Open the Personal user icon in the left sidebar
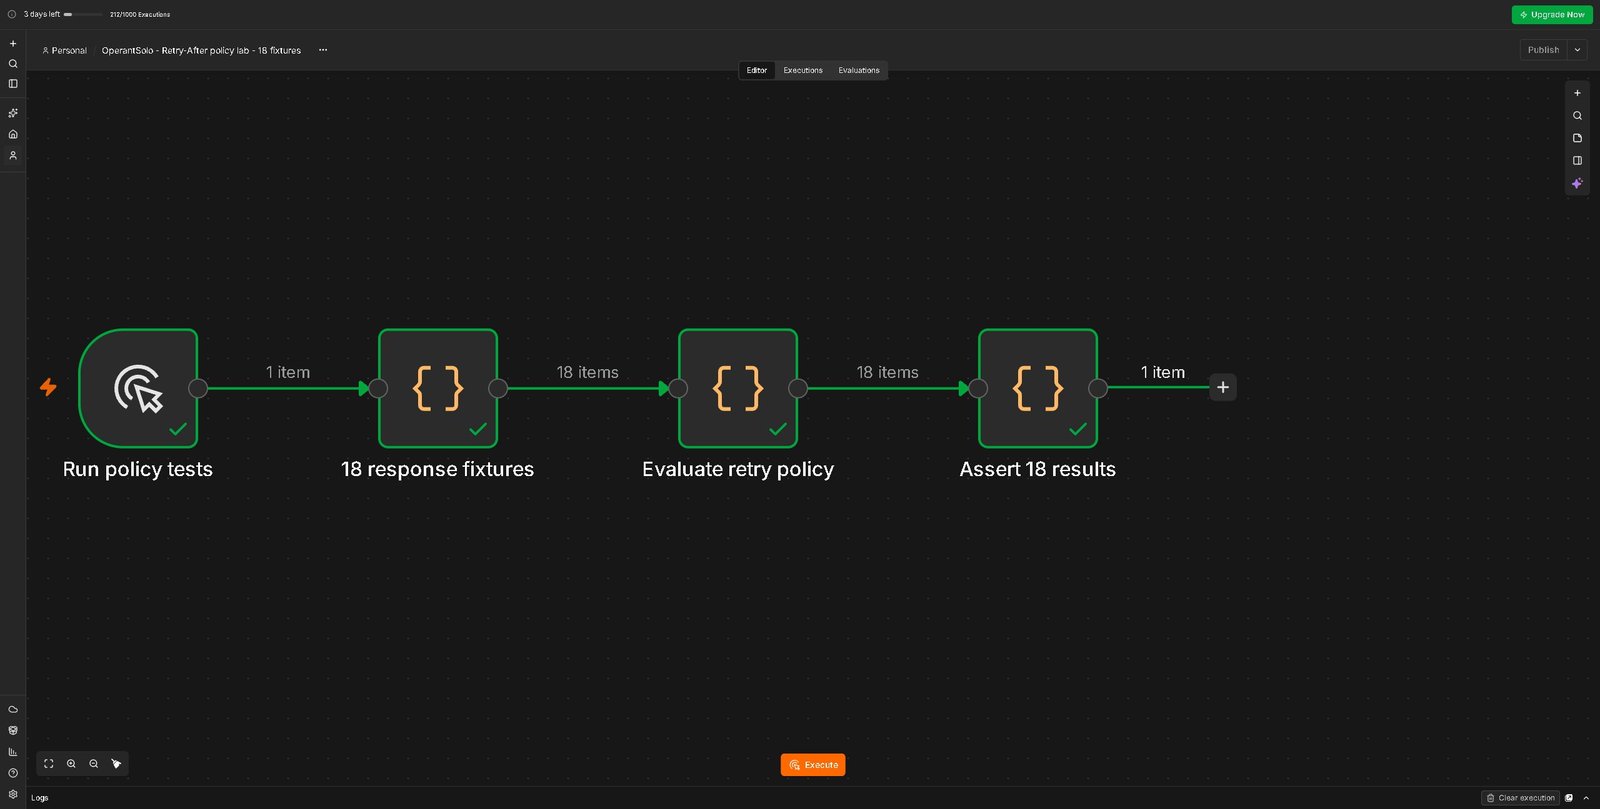The width and height of the screenshot is (1600, 809). tap(13, 155)
